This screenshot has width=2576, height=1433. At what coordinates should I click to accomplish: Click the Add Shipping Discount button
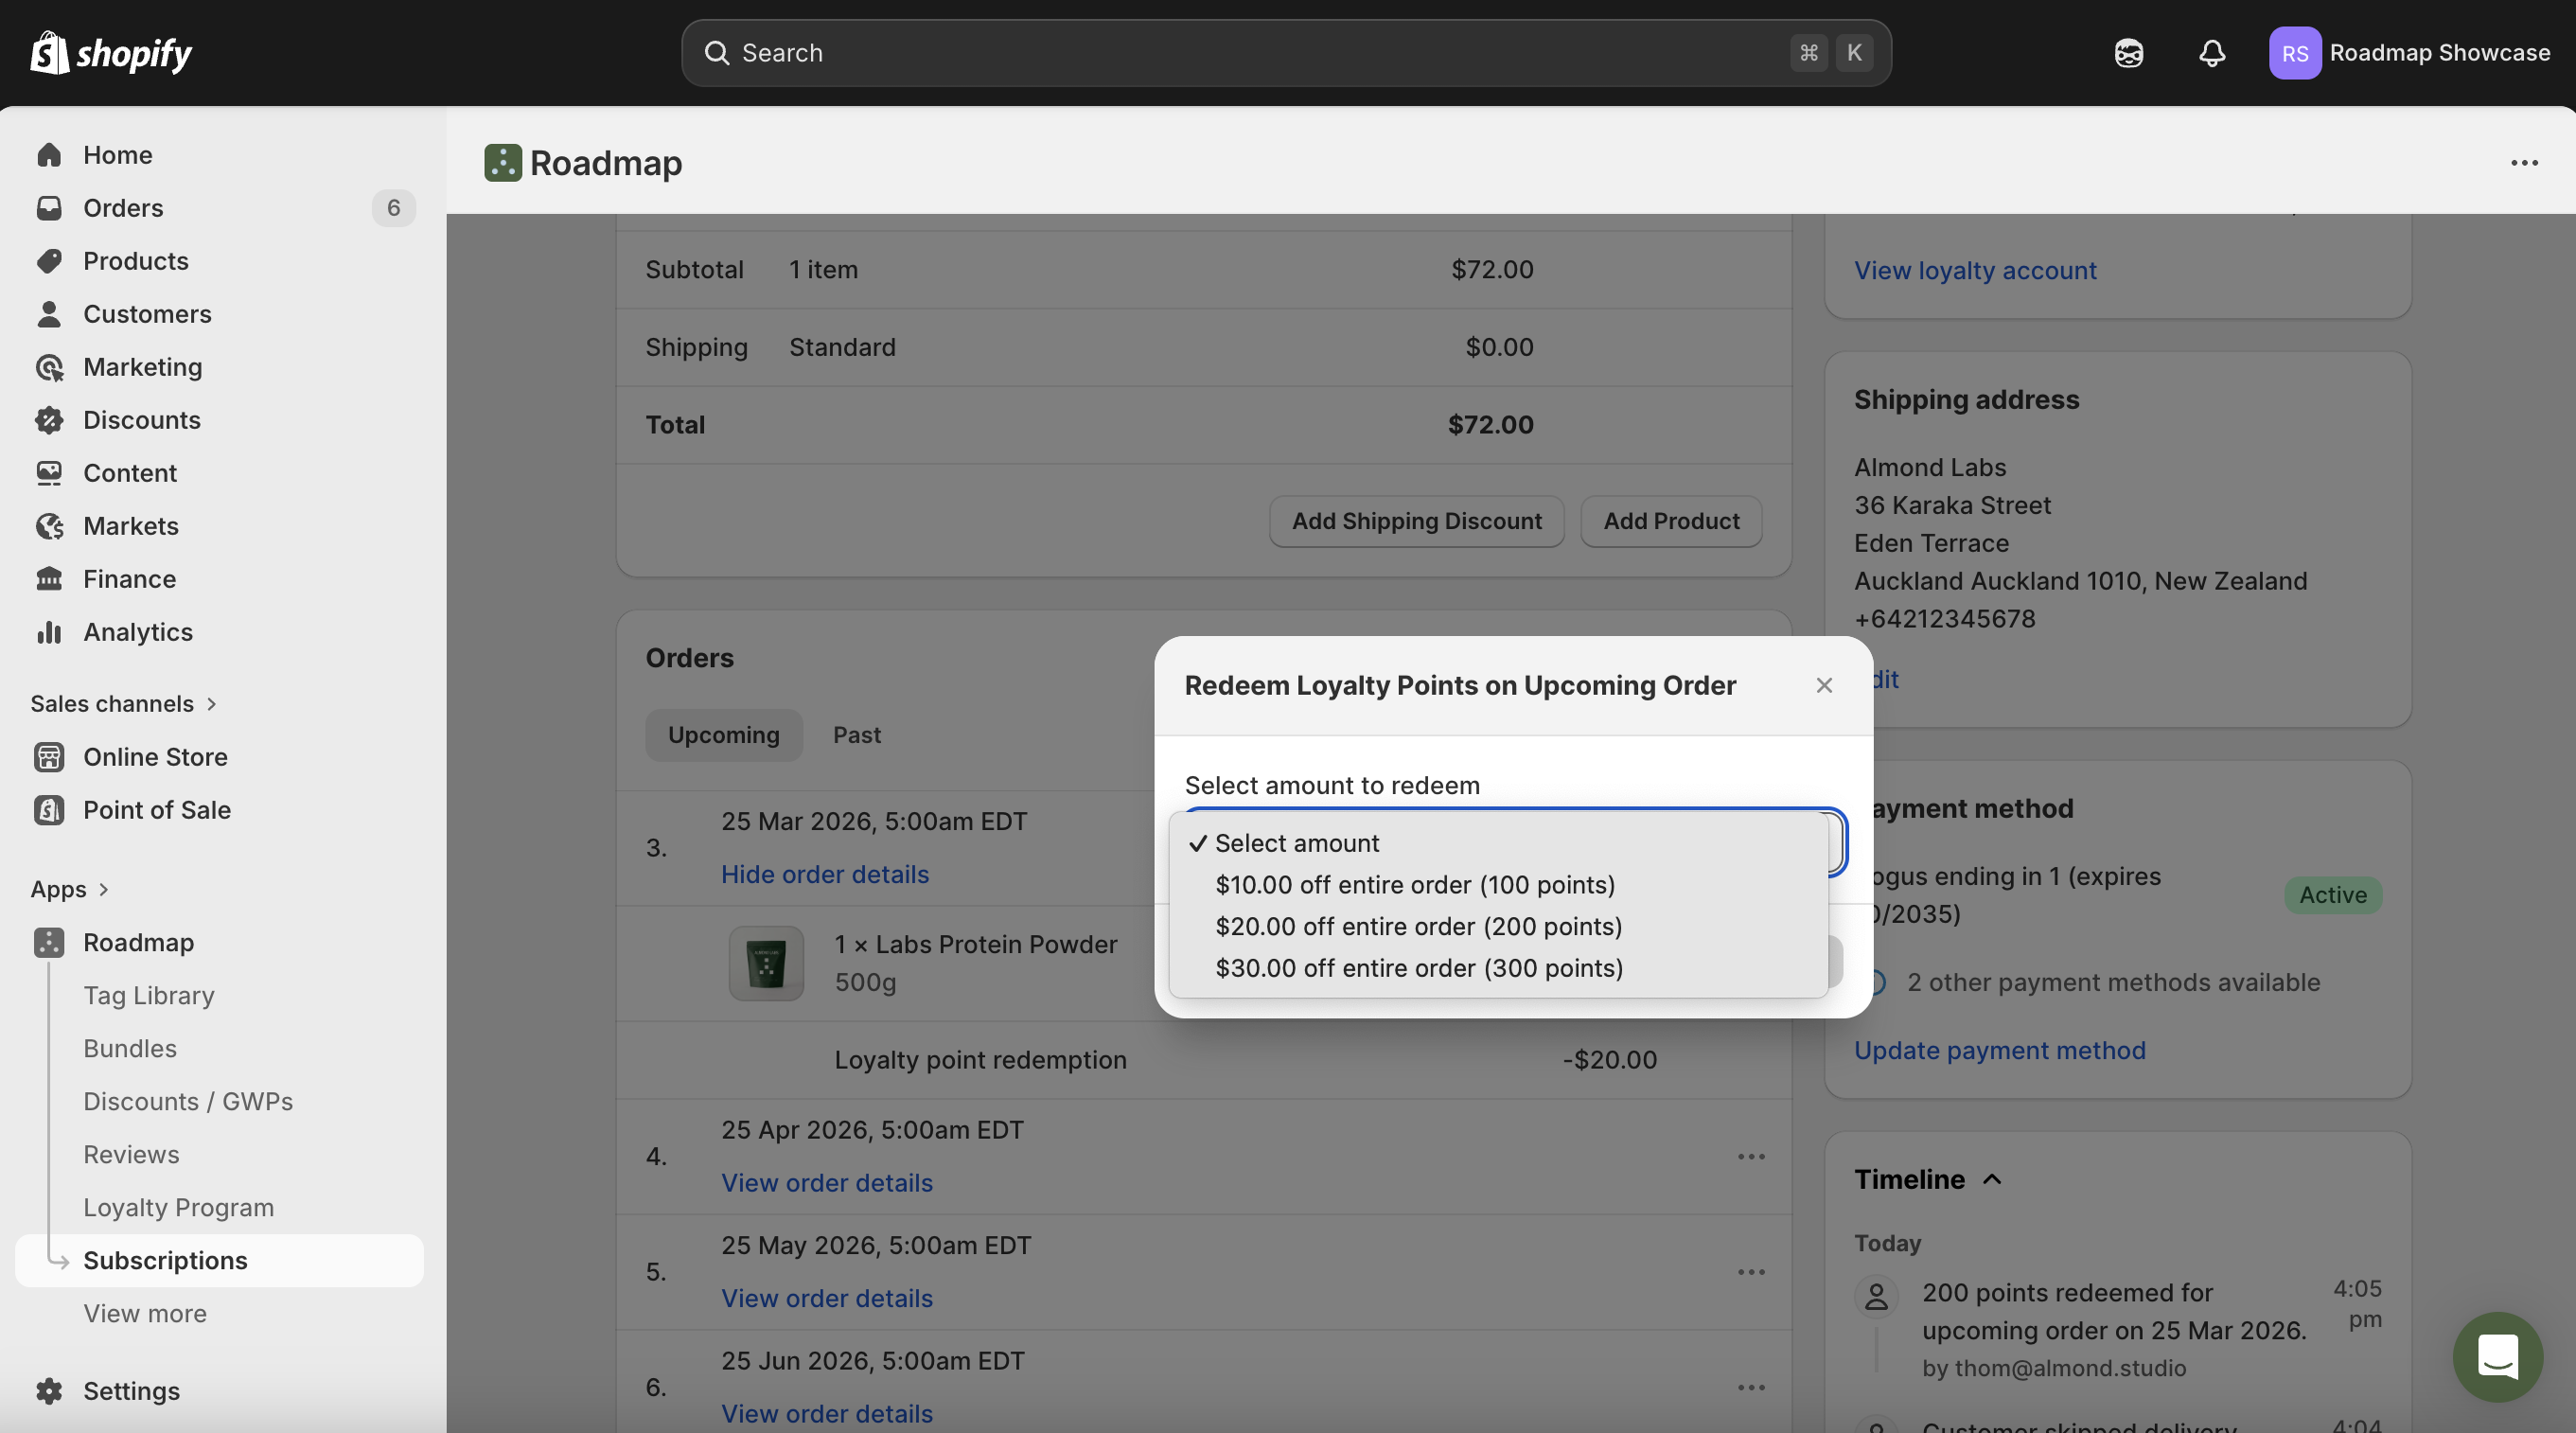(x=1416, y=521)
